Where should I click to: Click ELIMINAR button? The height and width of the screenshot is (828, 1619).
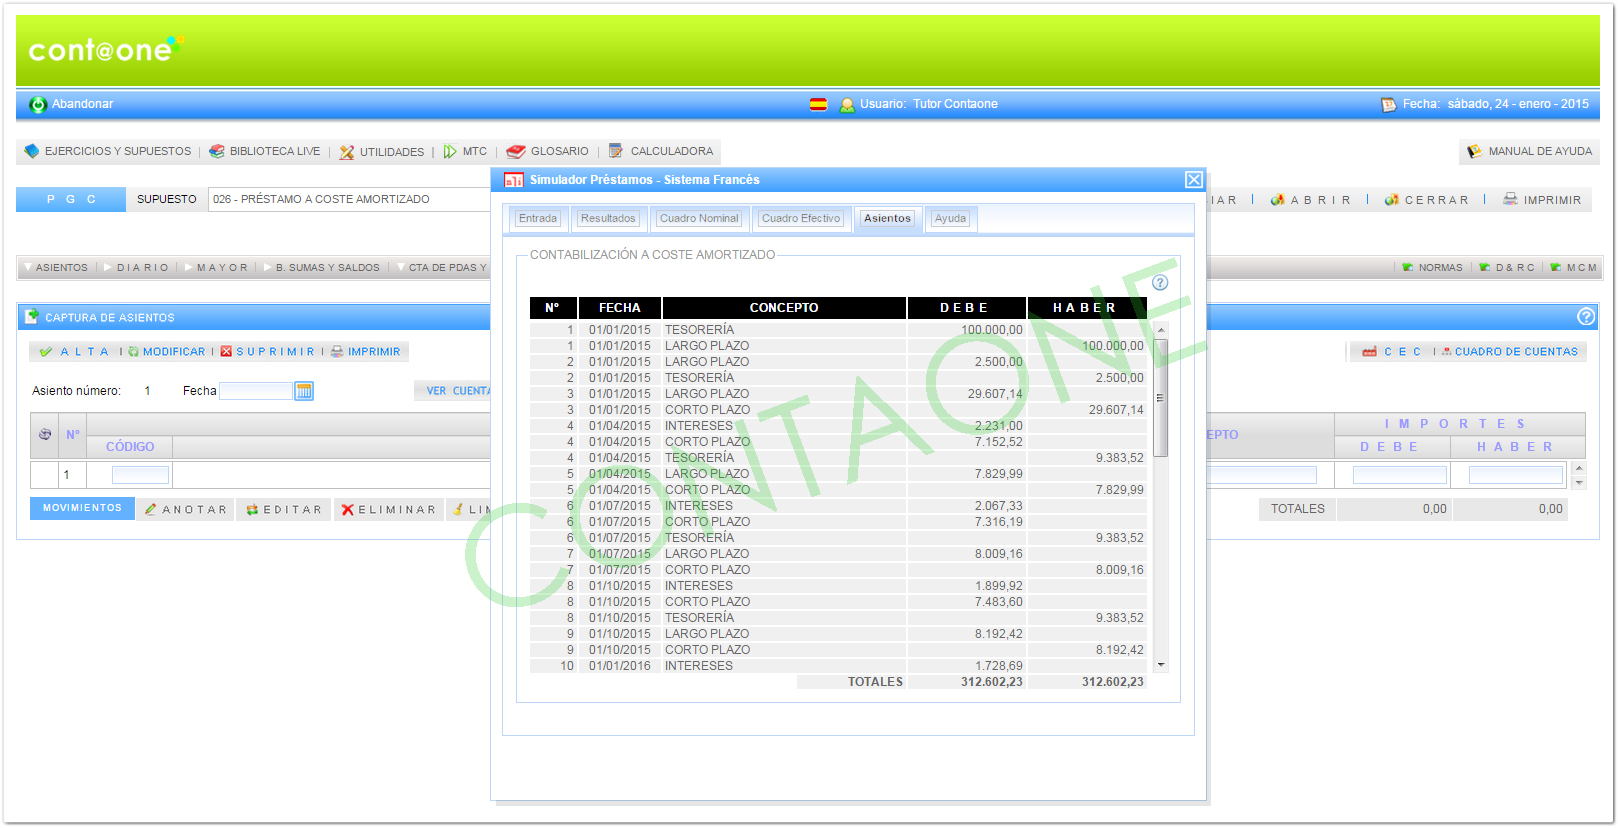coord(389,510)
